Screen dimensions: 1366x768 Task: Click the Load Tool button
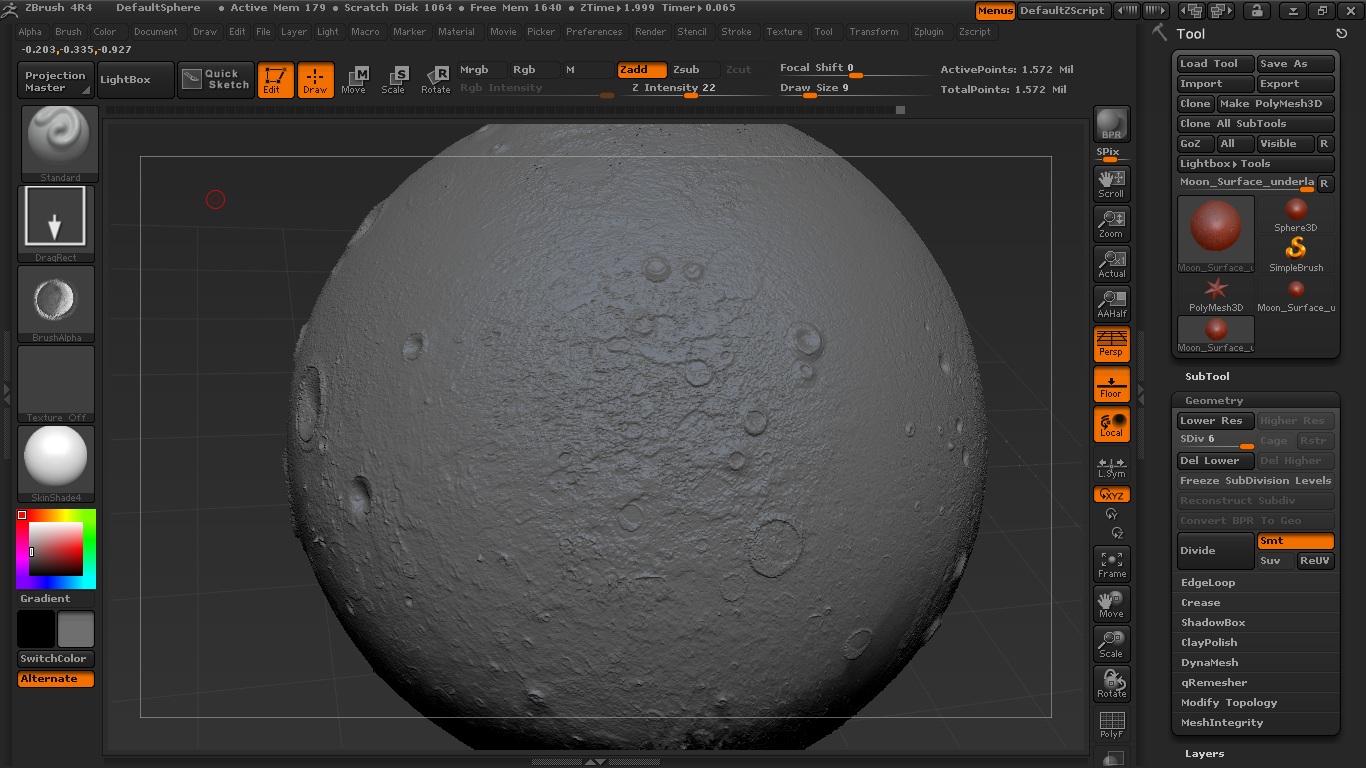click(x=1214, y=63)
